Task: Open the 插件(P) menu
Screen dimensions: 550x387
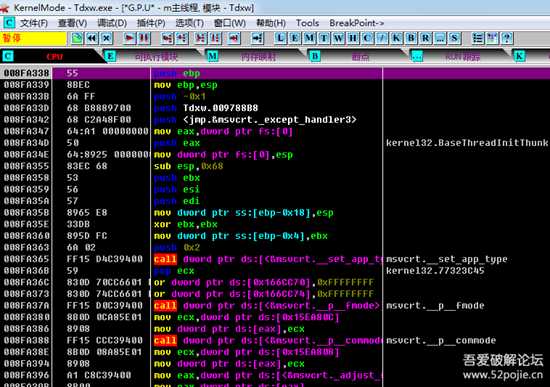Action: 151,23
